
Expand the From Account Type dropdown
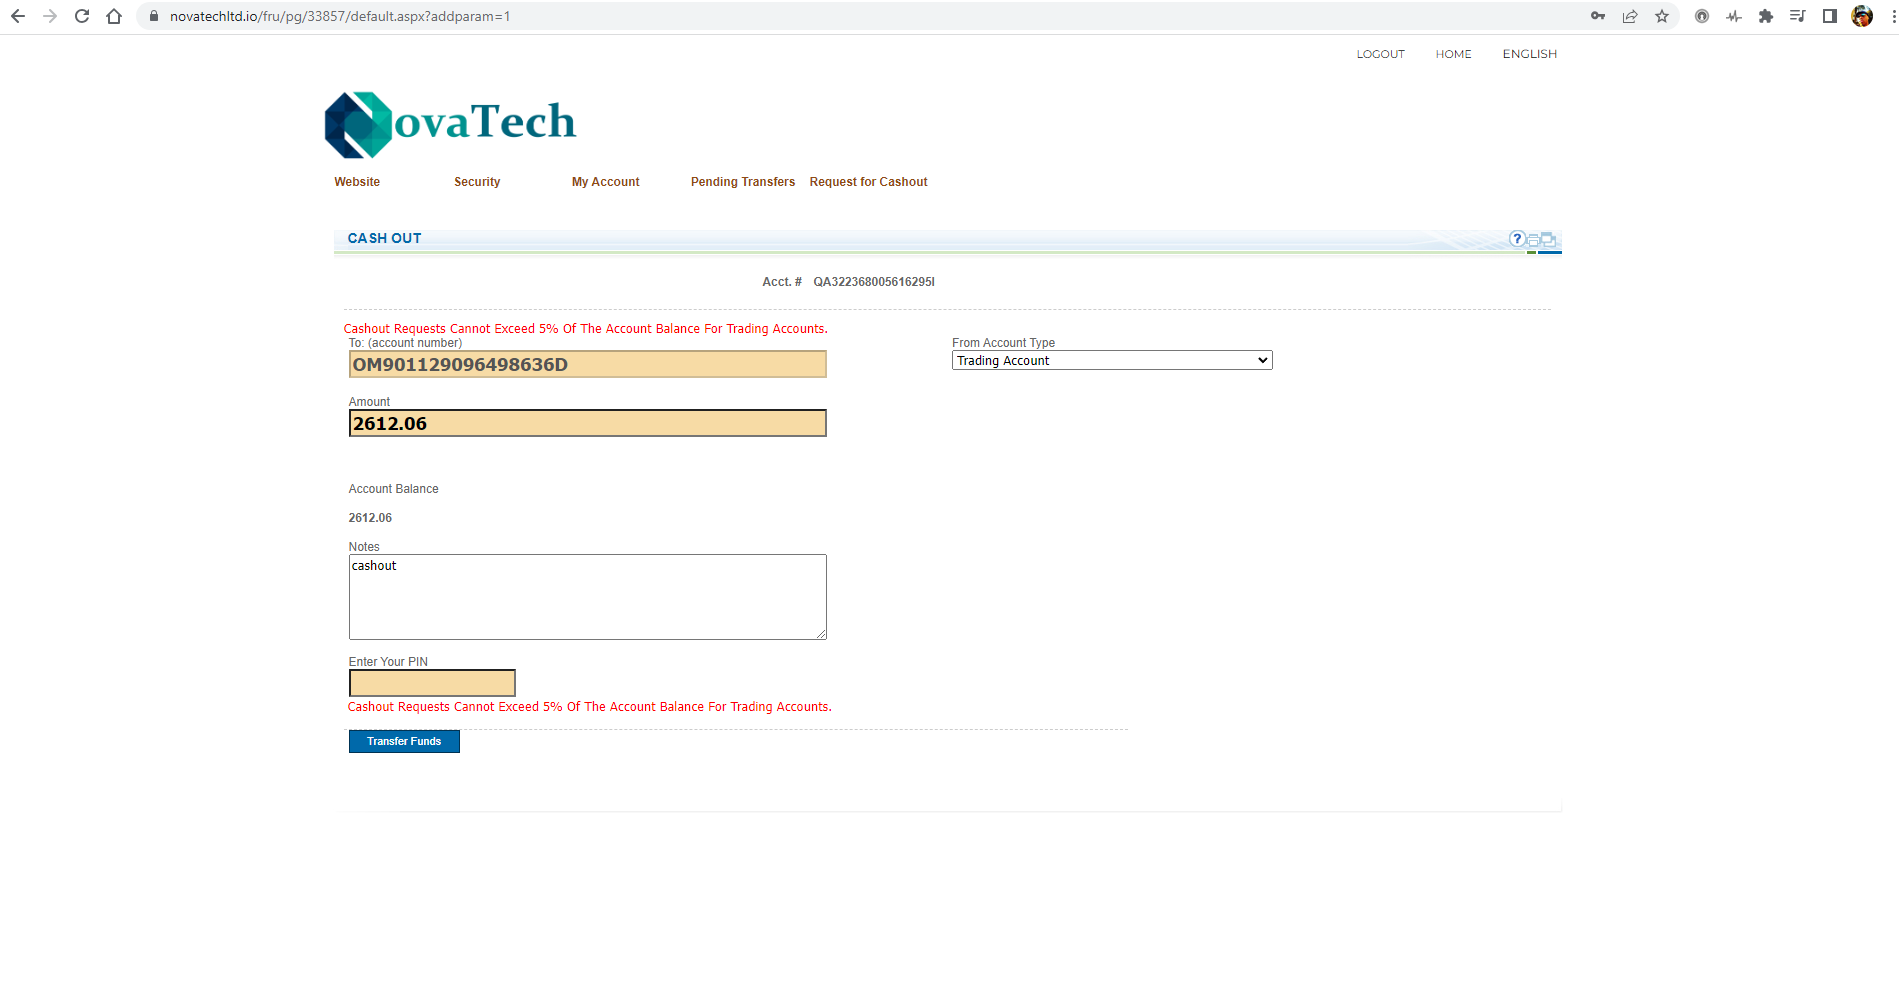pos(1112,361)
